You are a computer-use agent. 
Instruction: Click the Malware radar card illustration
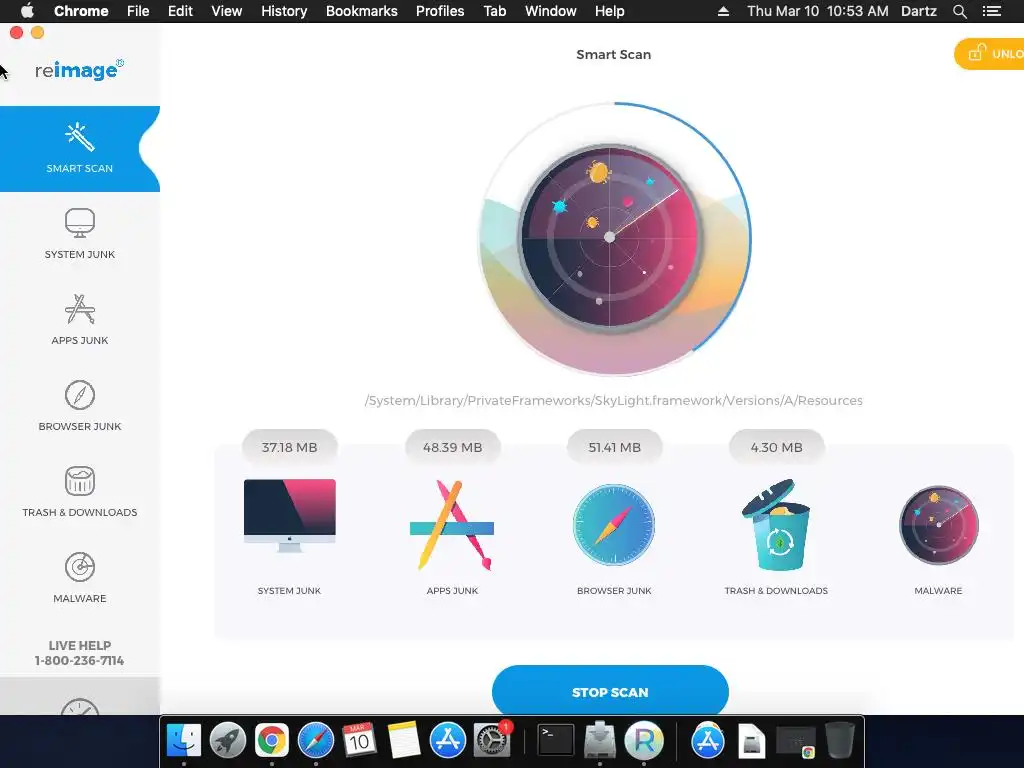click(938, 525)
